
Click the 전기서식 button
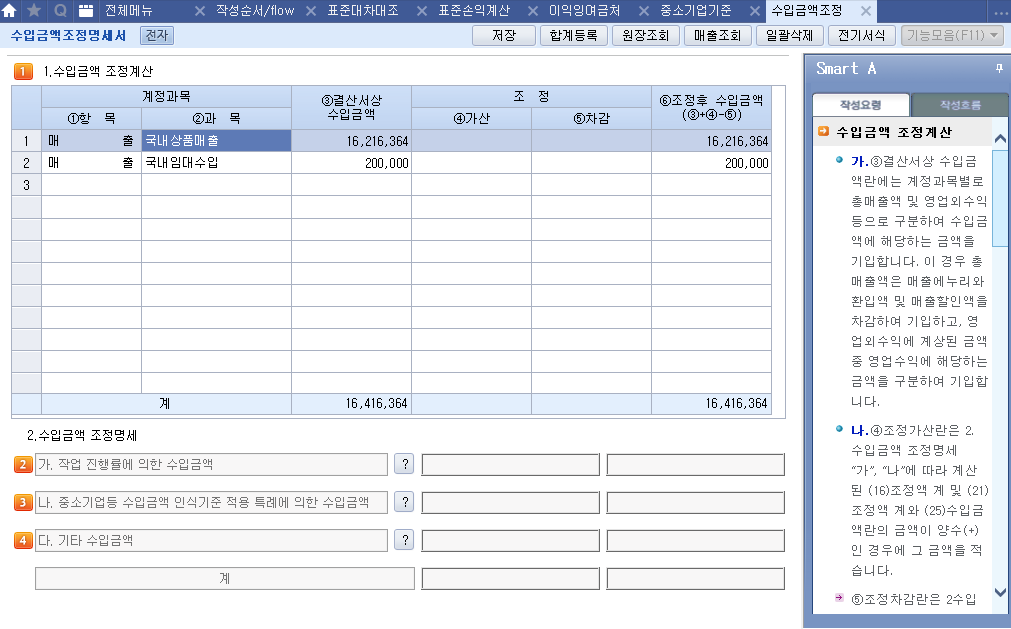click(861, 35)
